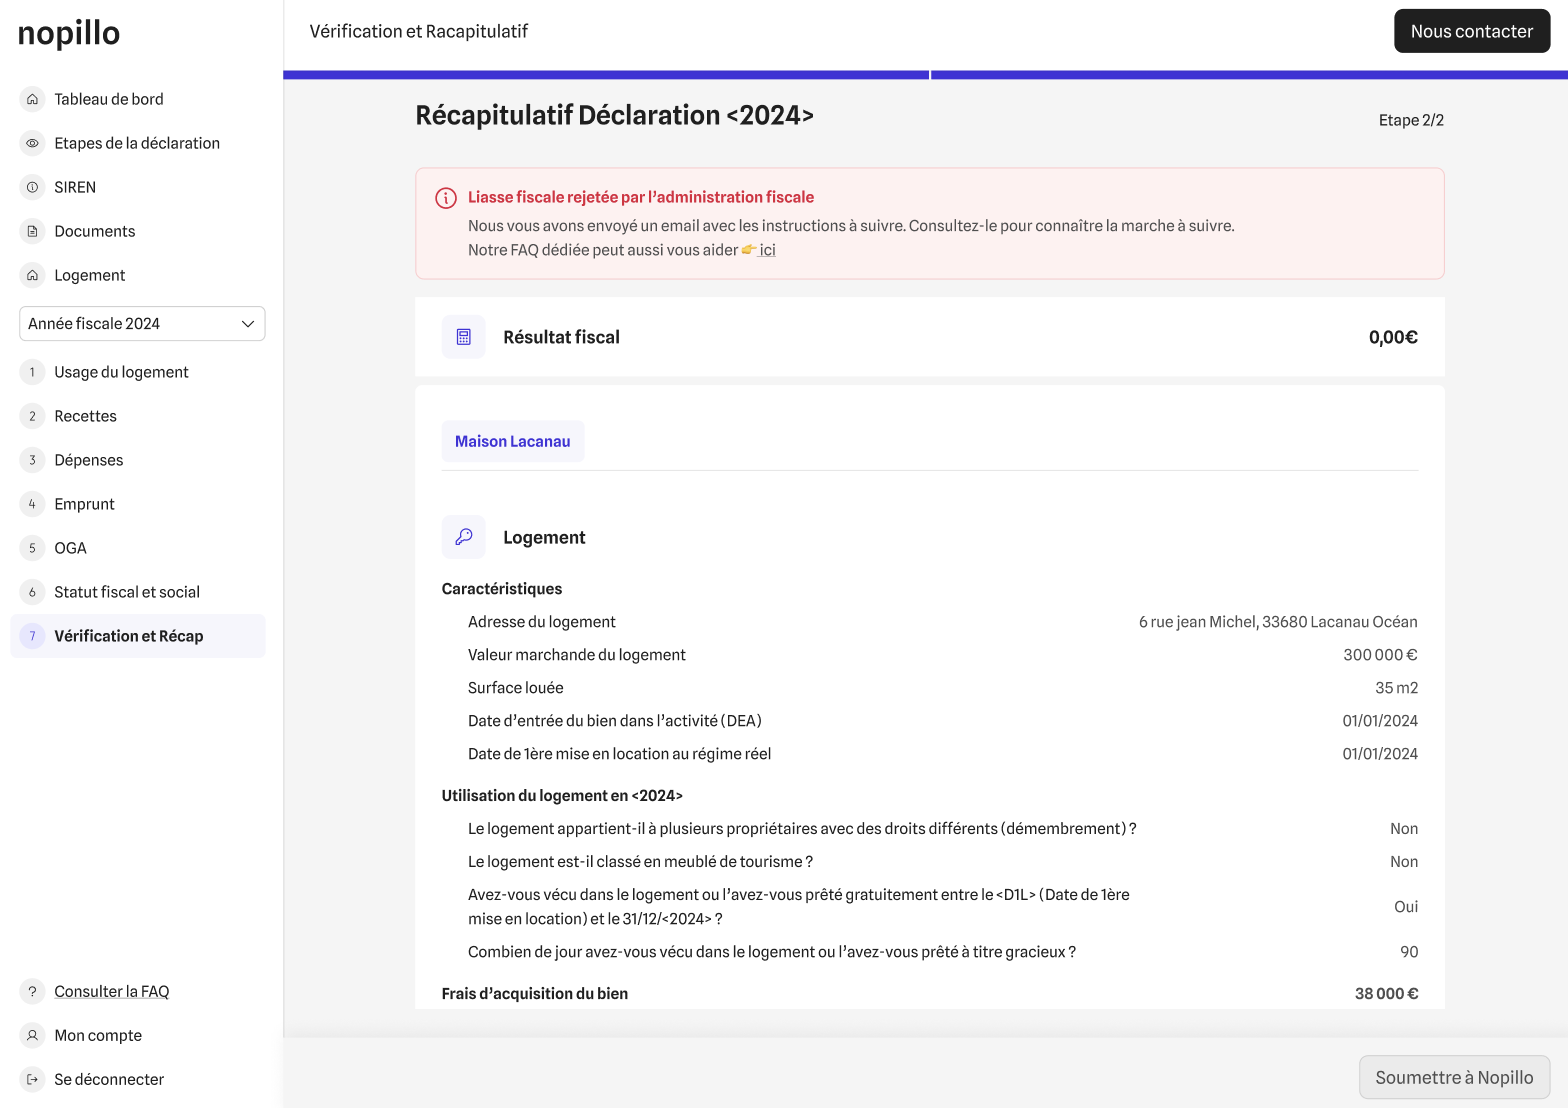Expand the fiscal year chevron arrow
This screenshot has width=1568, height=1108.
coord(248,324)
